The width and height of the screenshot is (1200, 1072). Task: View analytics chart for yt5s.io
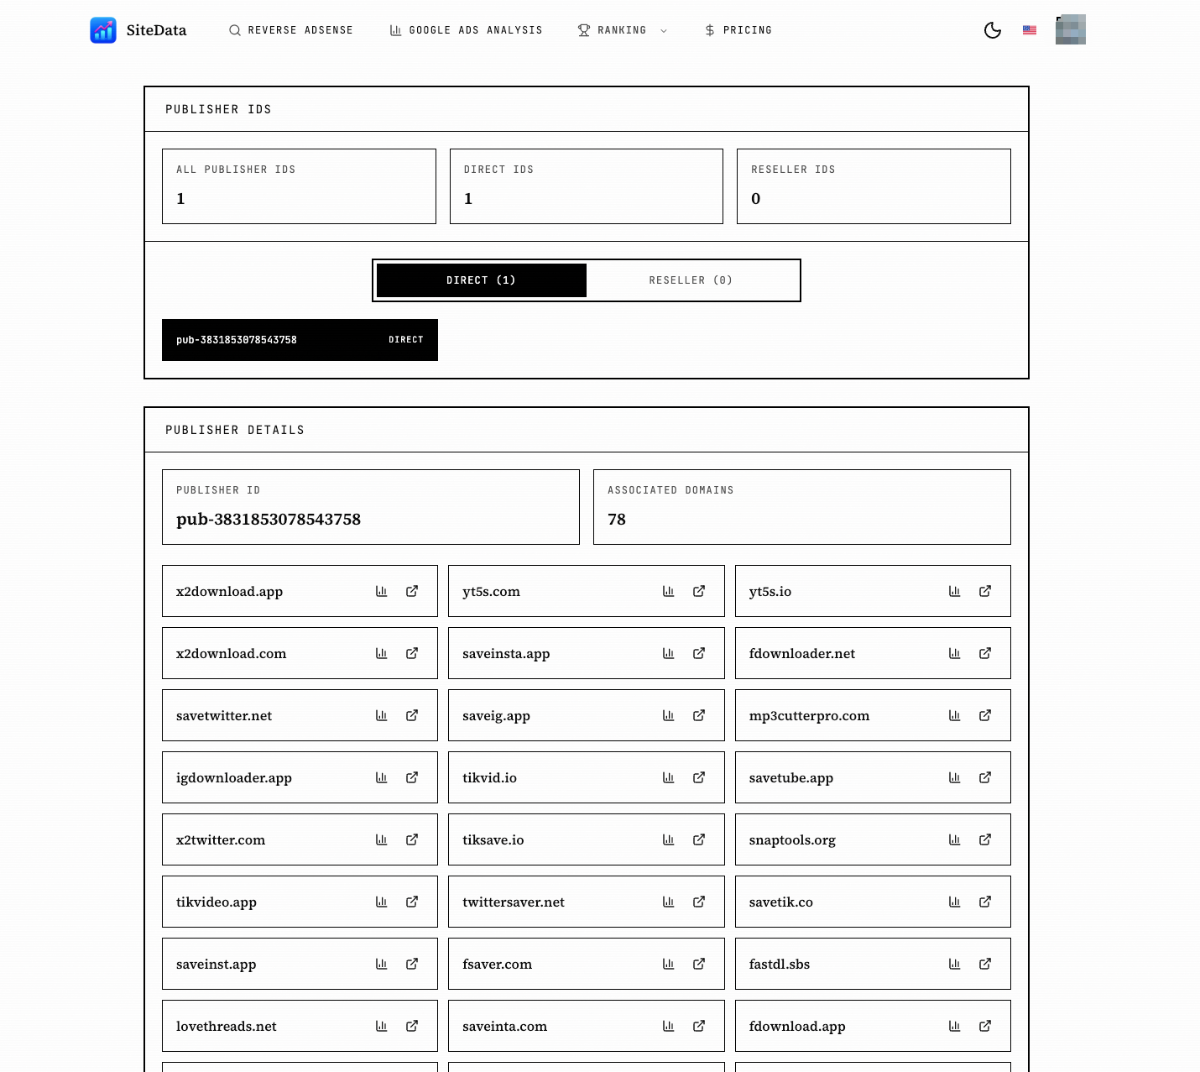coord(954,591)
